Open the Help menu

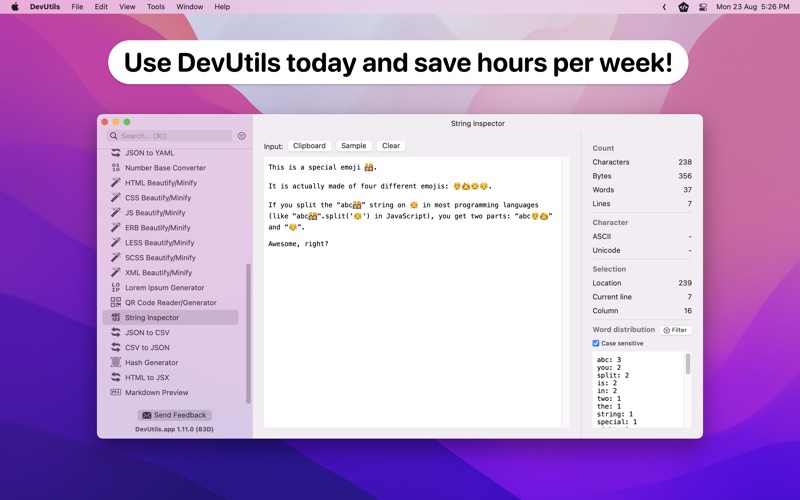point(222,7)
